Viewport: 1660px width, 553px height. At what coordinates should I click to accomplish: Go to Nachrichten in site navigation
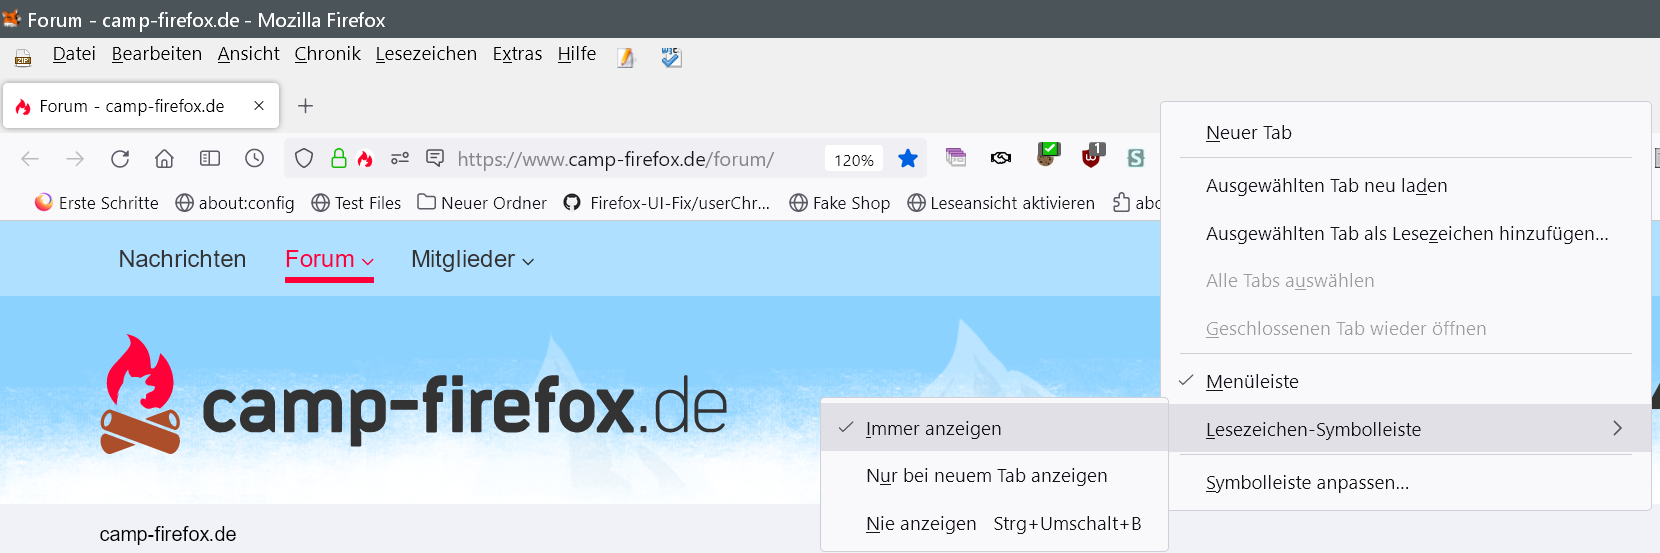coord(182,259)
